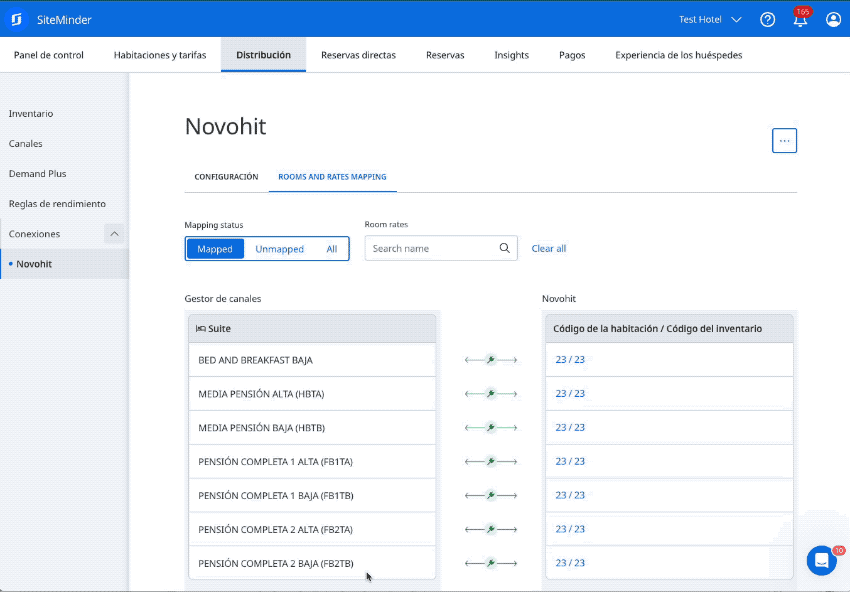Click the mapping plug icon for PENSIÓN COMPLETA 1 BAJA
Viewport: 850px width, 592px height.
491,495
